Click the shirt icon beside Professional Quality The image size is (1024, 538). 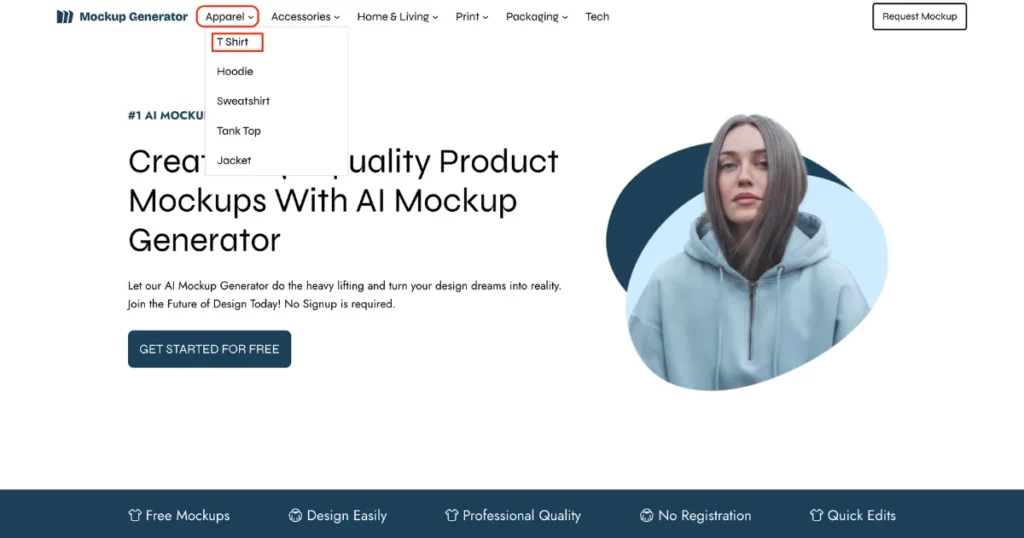[451, 515]
